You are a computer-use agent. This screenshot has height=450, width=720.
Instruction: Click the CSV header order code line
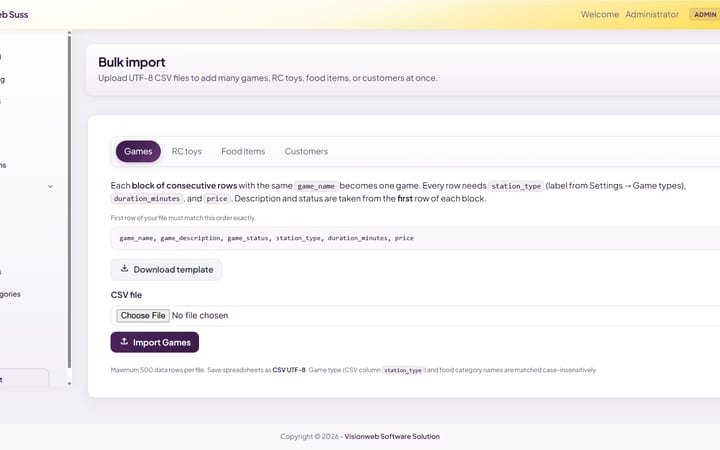point(266,238)
